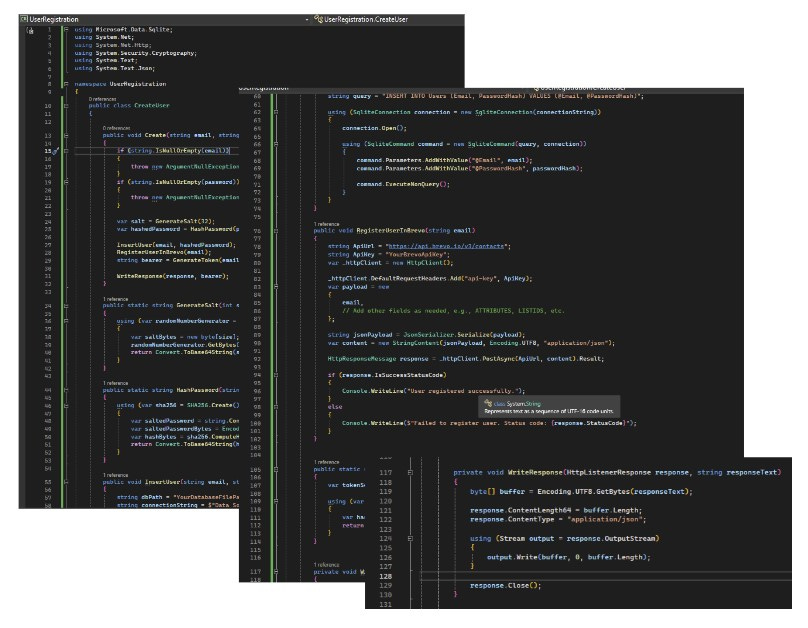Click the class icon beside UserRegistration.CreateUser

[318, 19]
